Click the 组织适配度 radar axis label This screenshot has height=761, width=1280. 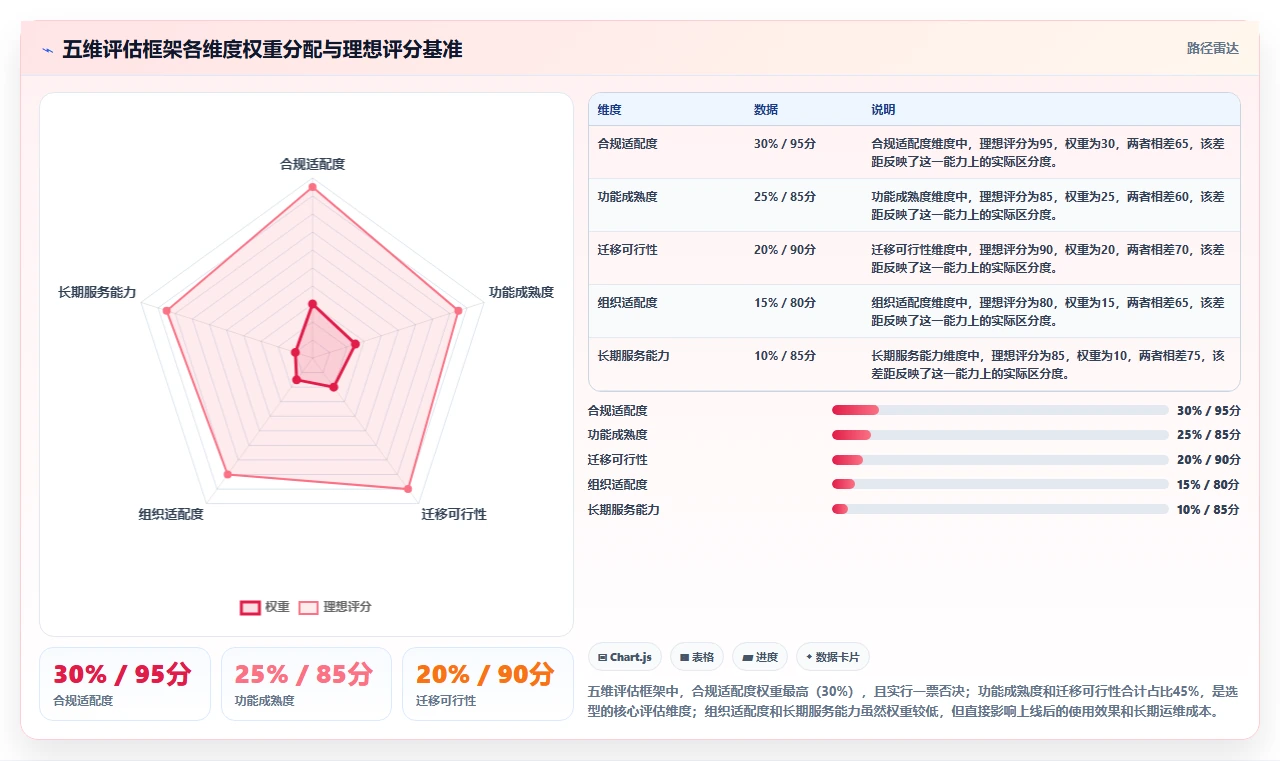coord(171,514)
